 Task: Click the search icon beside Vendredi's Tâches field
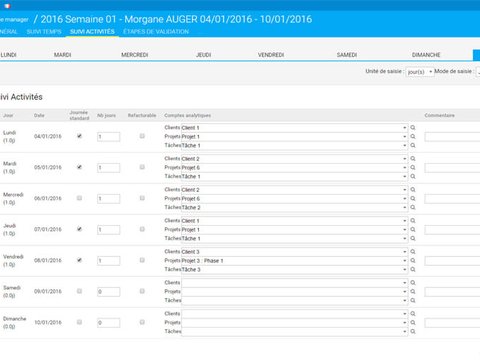(x=413, y=270)
